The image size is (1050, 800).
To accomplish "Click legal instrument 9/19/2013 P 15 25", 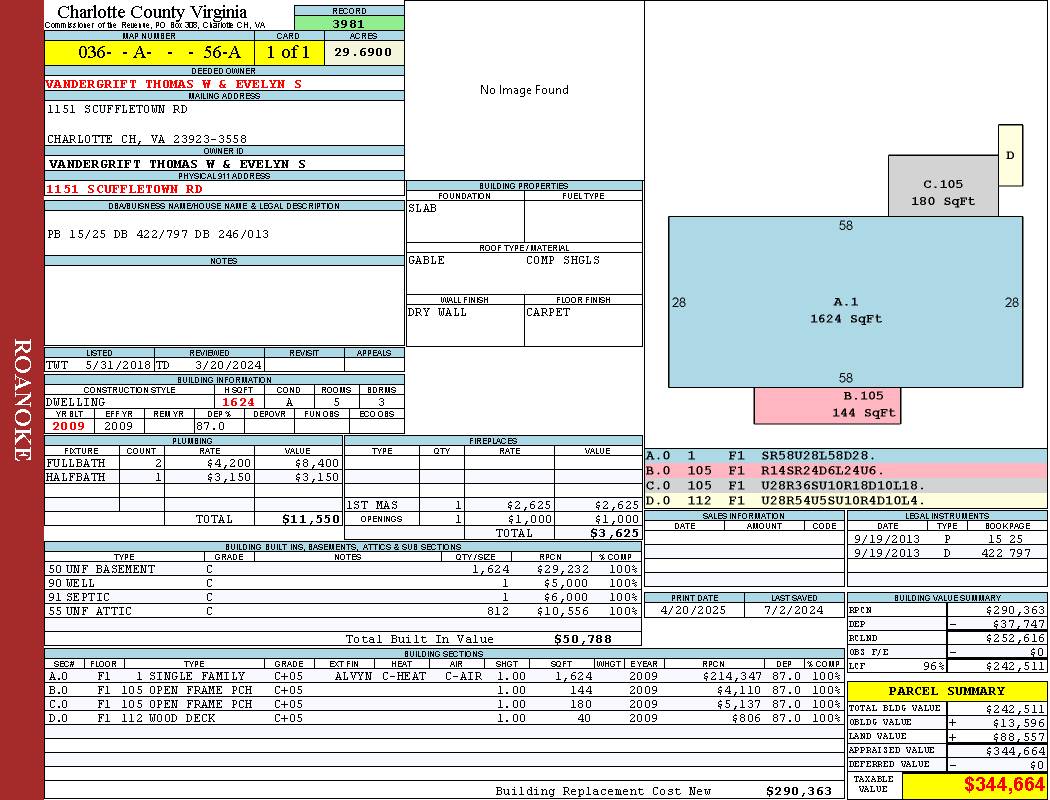I will click(x=947, y=538).
